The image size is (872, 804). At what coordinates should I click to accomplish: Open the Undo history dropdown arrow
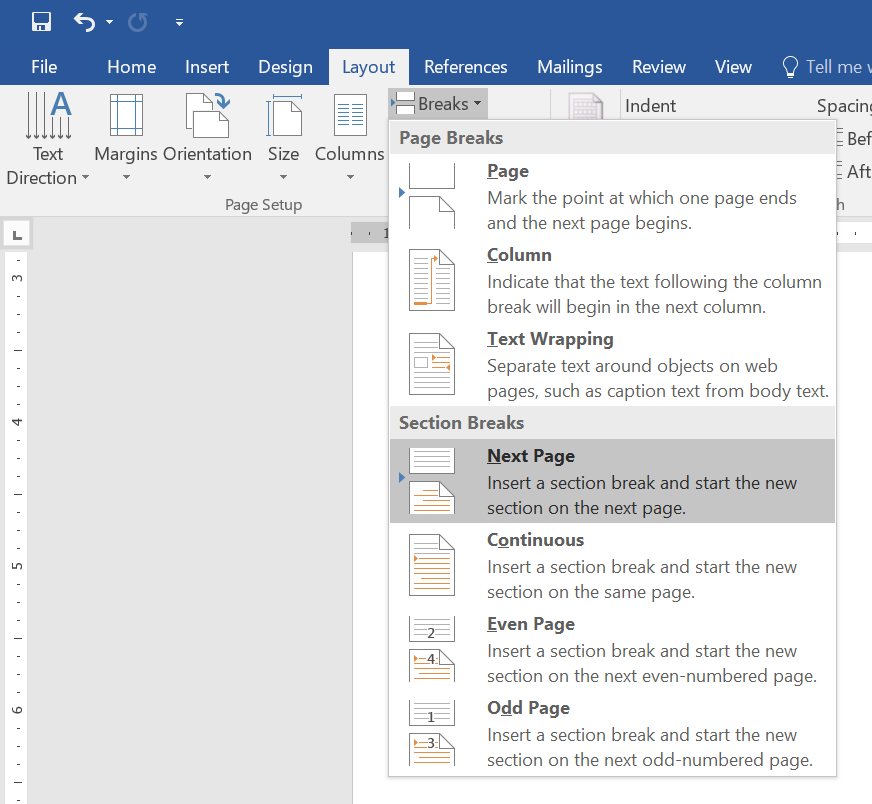tap(109, 22)
